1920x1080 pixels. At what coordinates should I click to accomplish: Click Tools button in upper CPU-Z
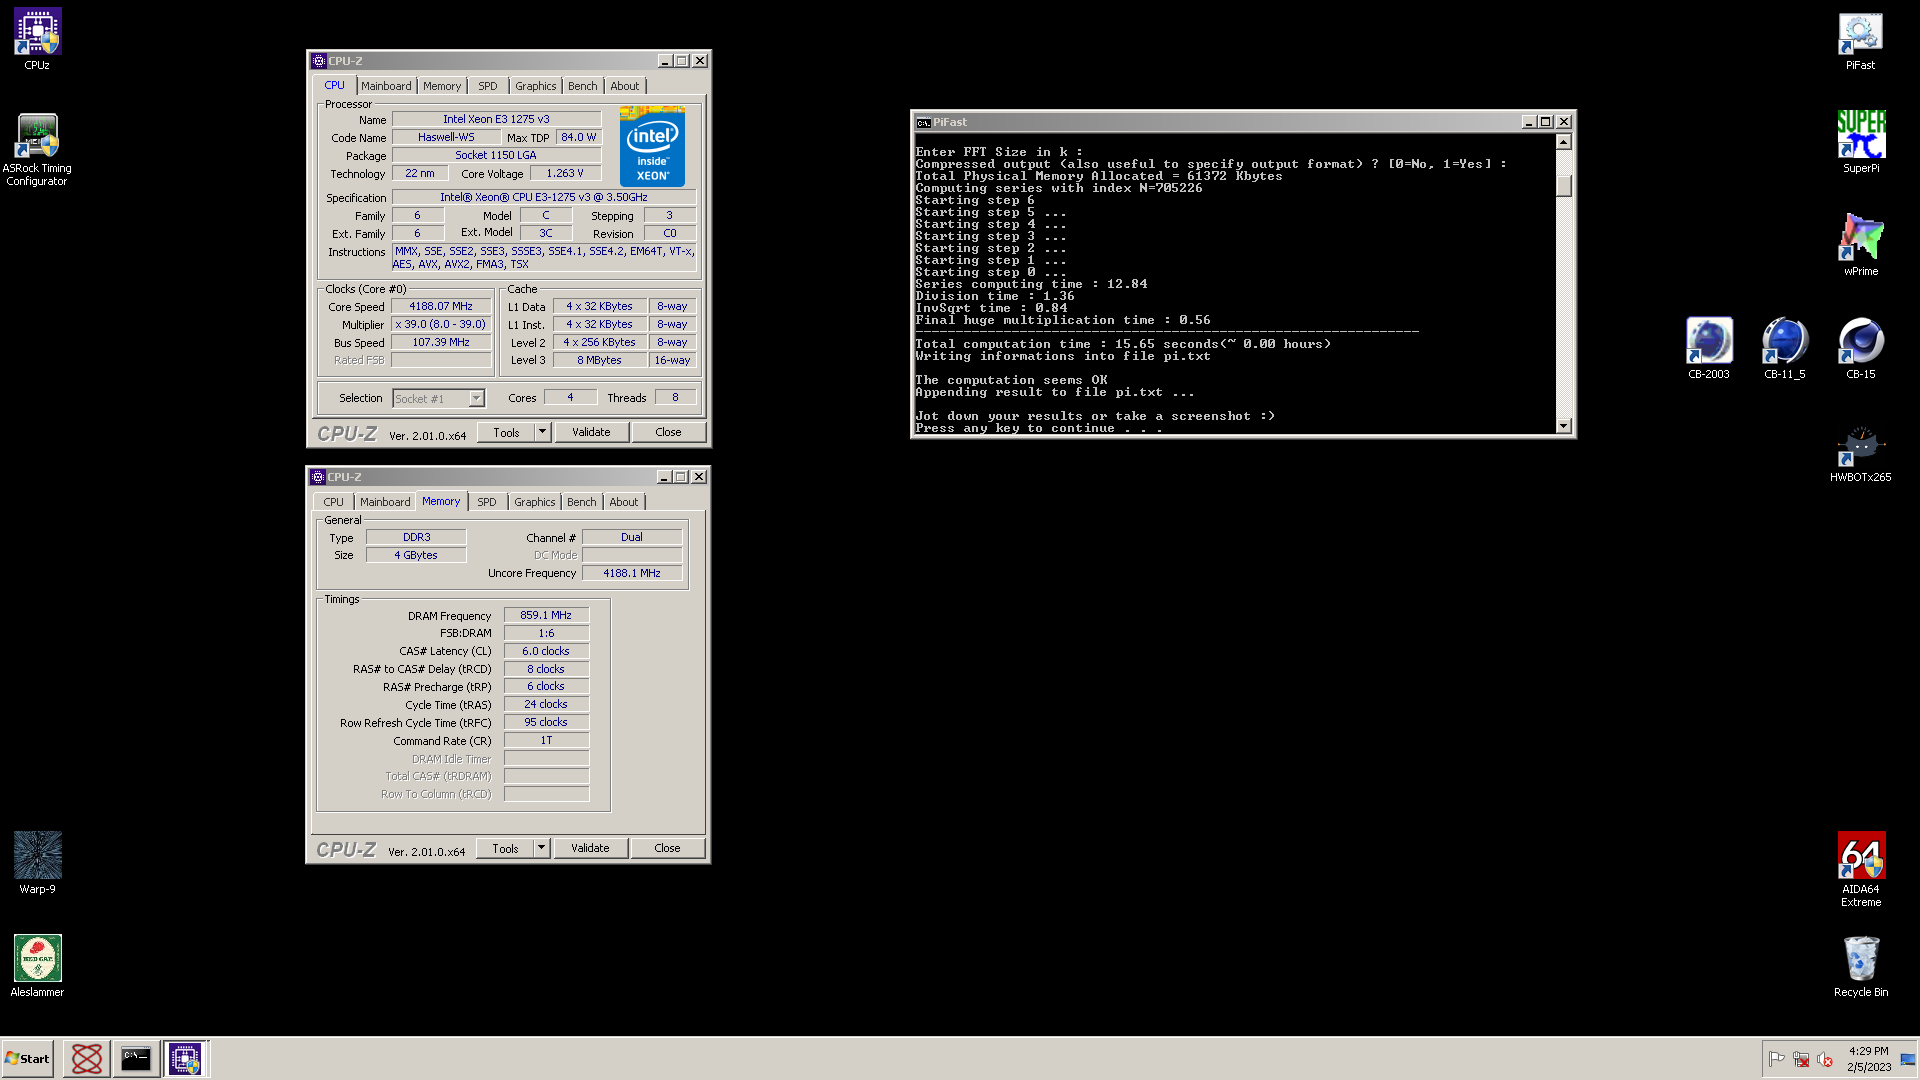pyautogui.click(x=506, y=432)
